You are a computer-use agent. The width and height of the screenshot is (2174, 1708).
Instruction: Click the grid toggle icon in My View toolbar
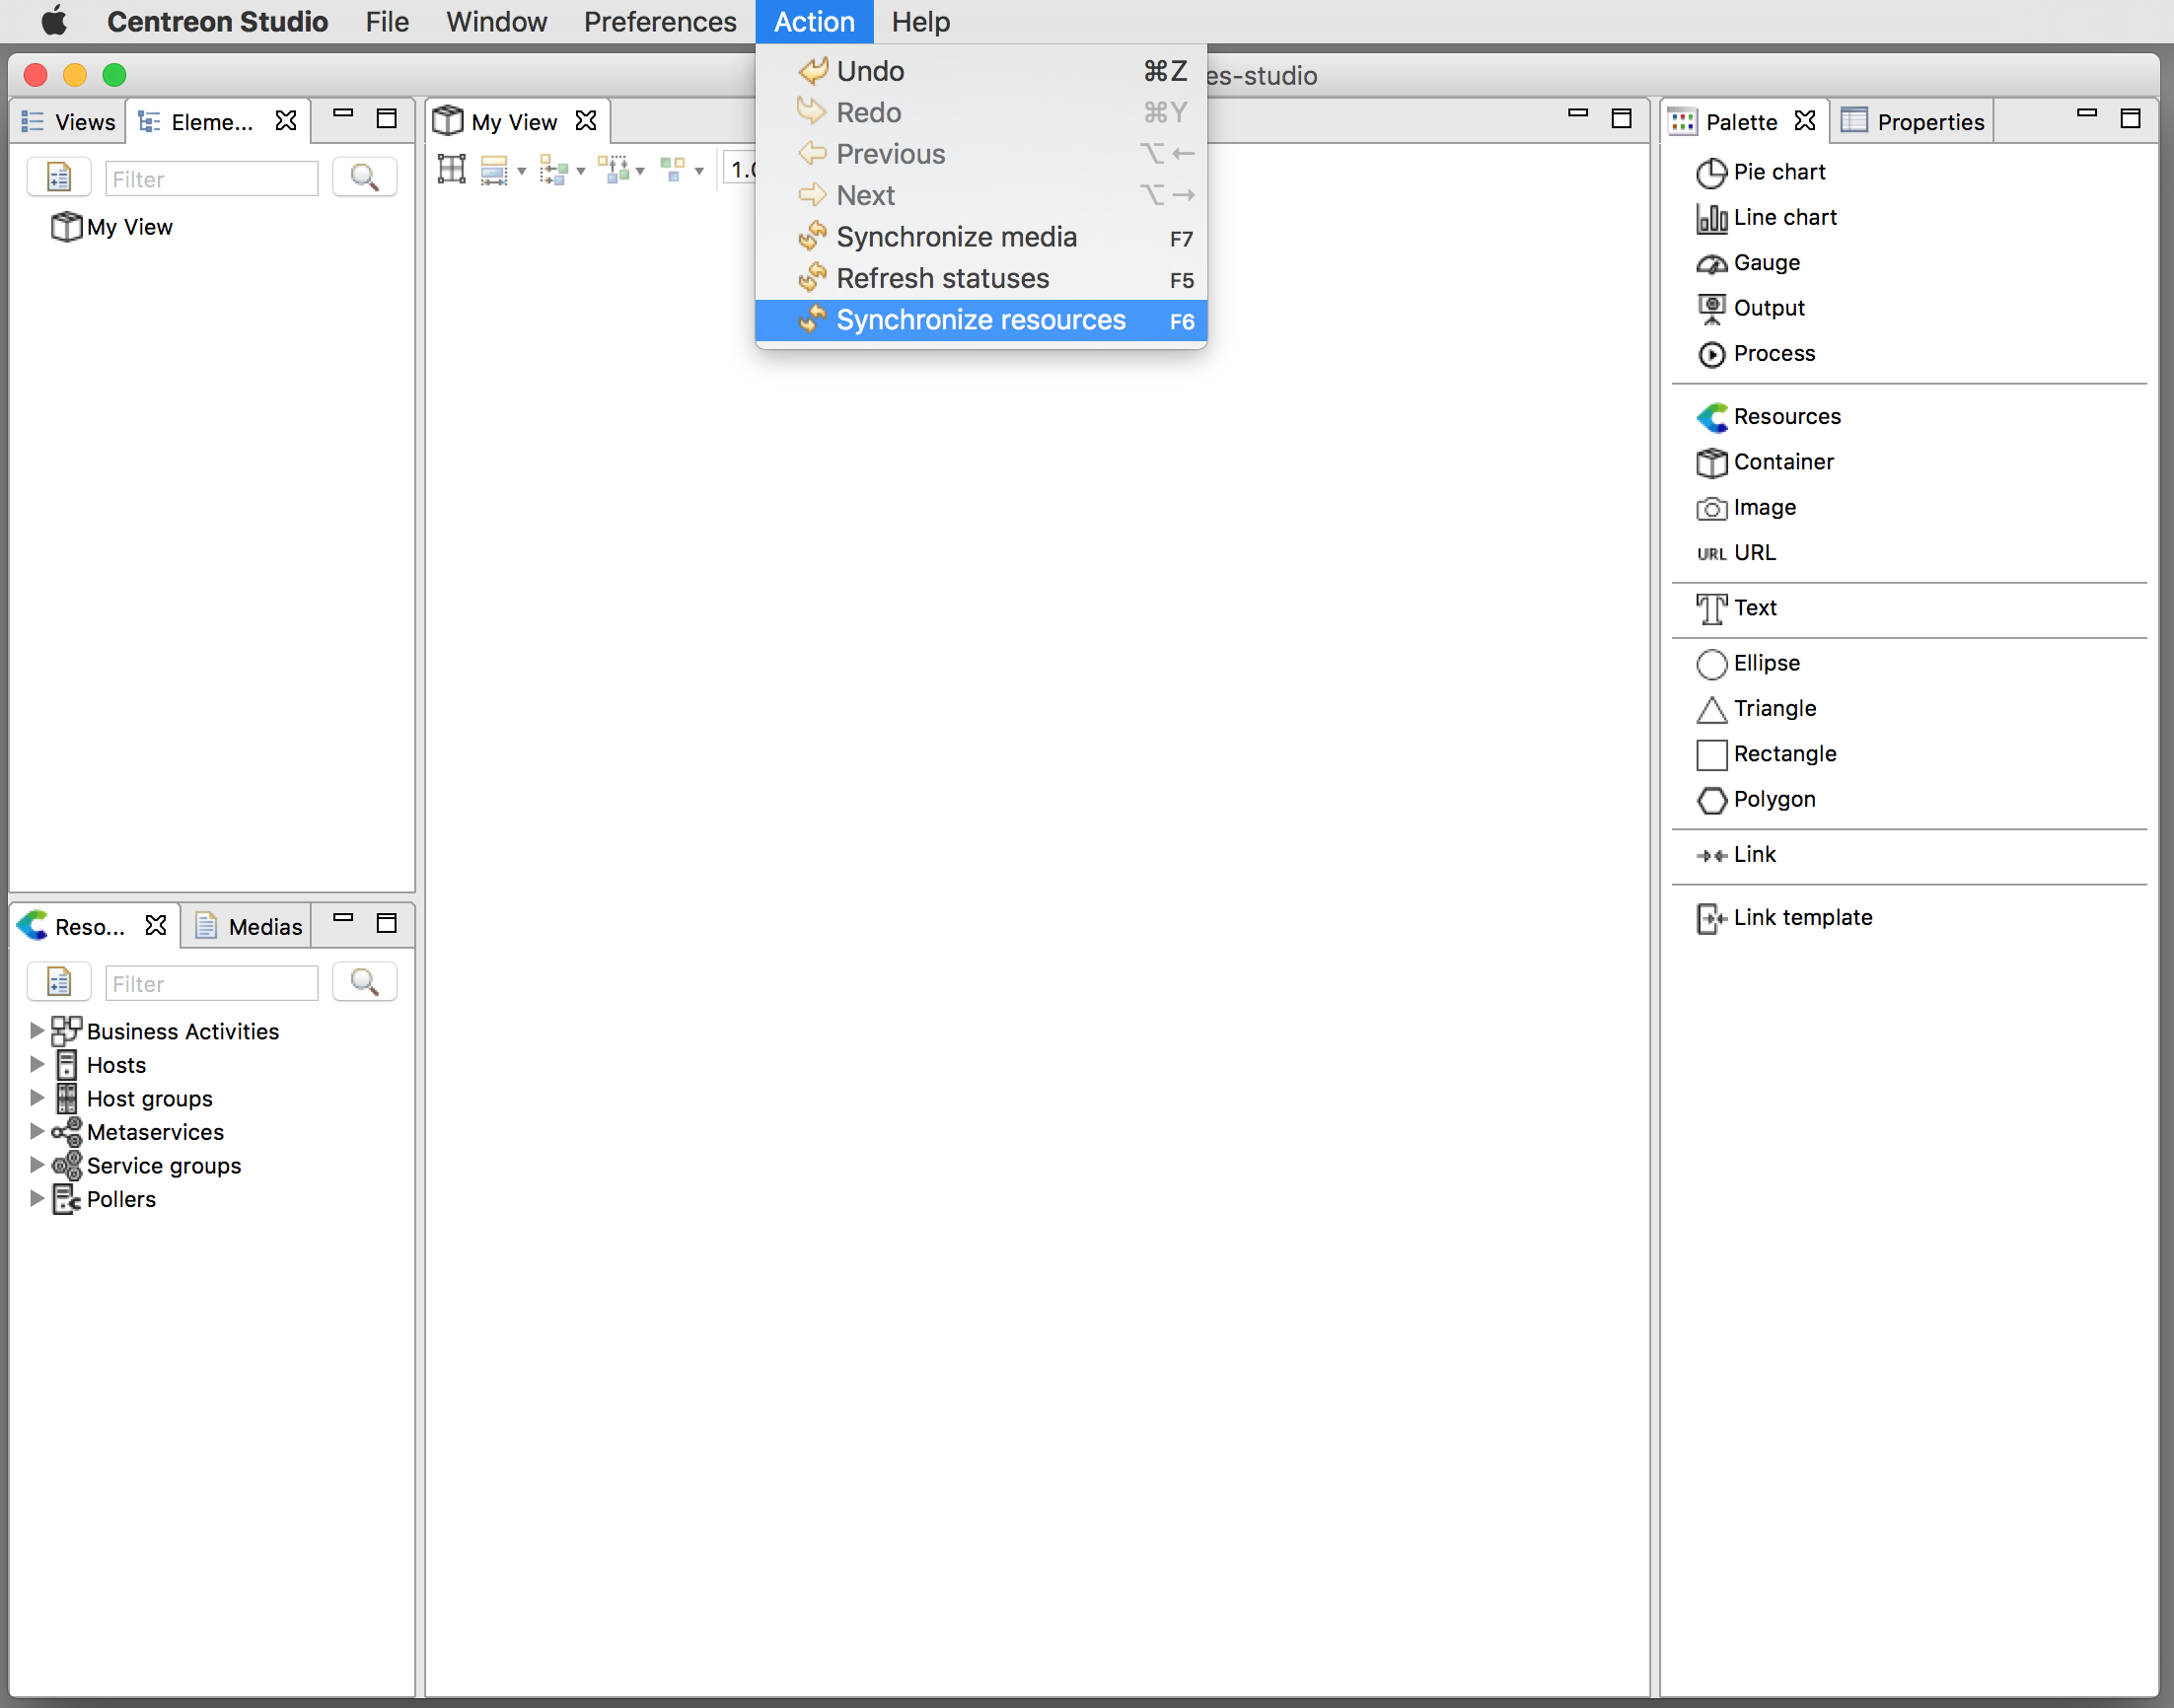pyautogui.click(x=451, y=168)
